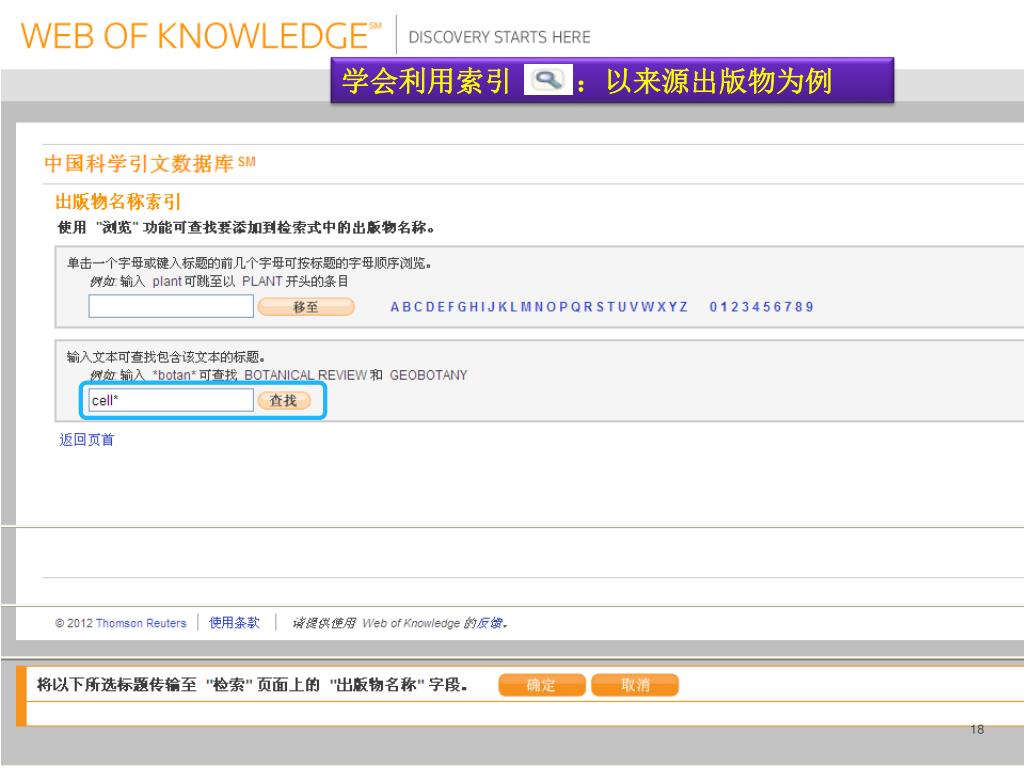Browse titles starting with letter H
The height and width of the screenshot is (768, 1024).
tap(474, 307)
